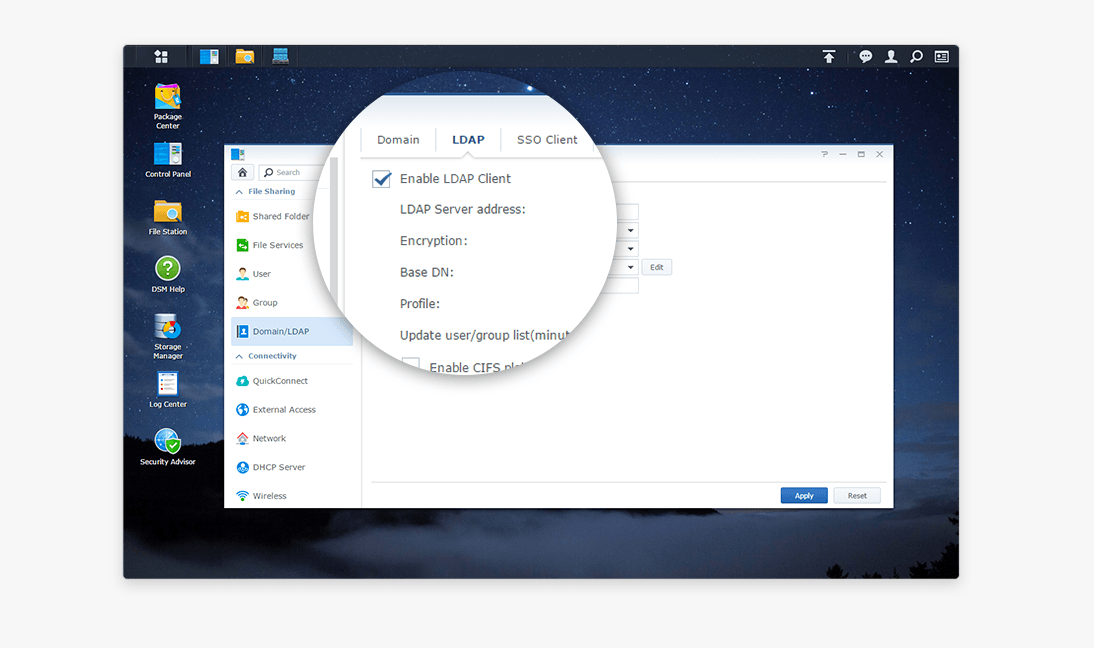Open Log Center desktop icon
This screenshot has height=648, width=1094.
coord(167,390)
